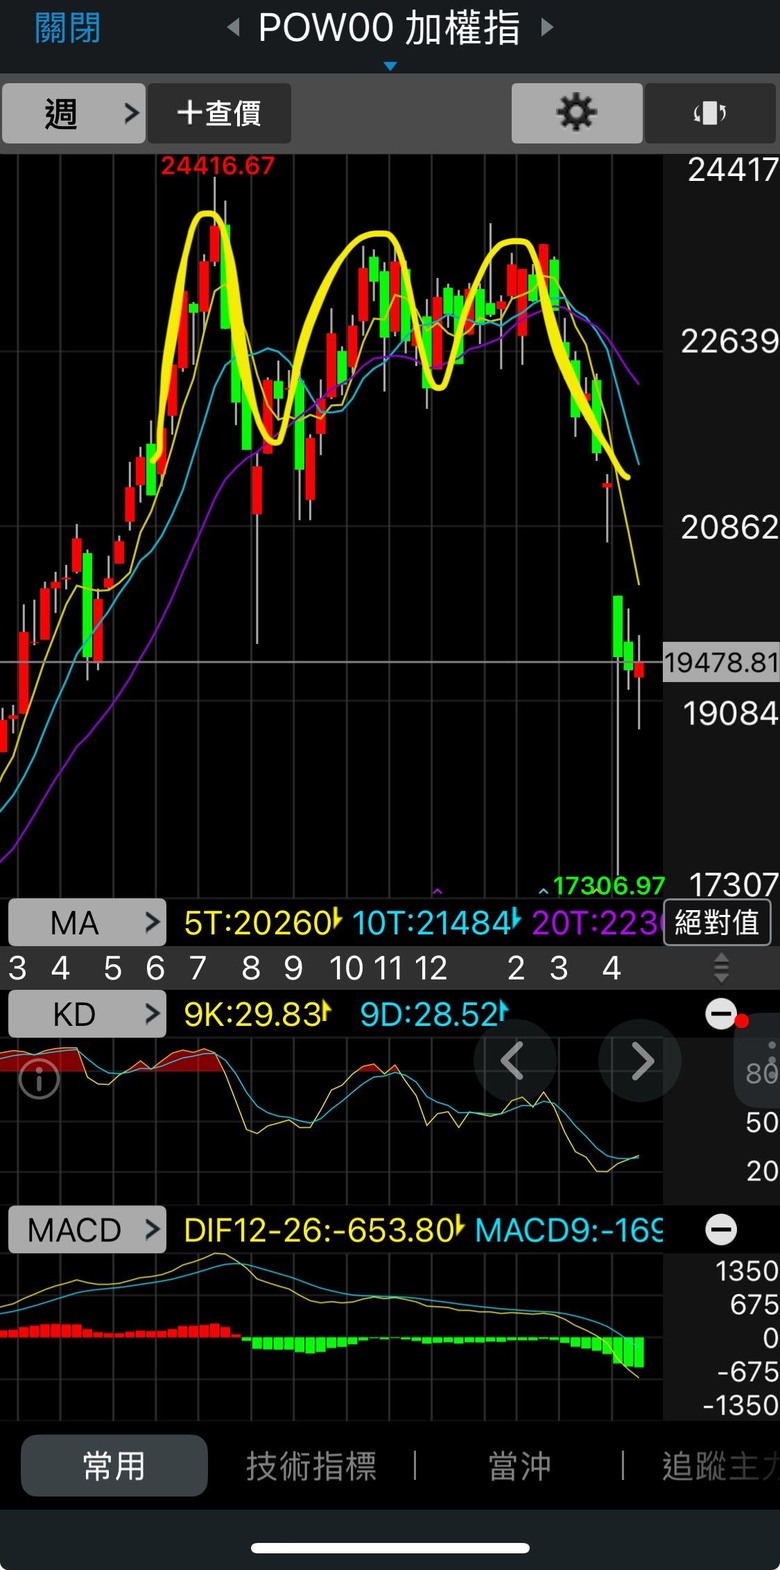780x1570 pixels.
Task: Move chart right with the forward arrow
Action: coord(640,1061)
